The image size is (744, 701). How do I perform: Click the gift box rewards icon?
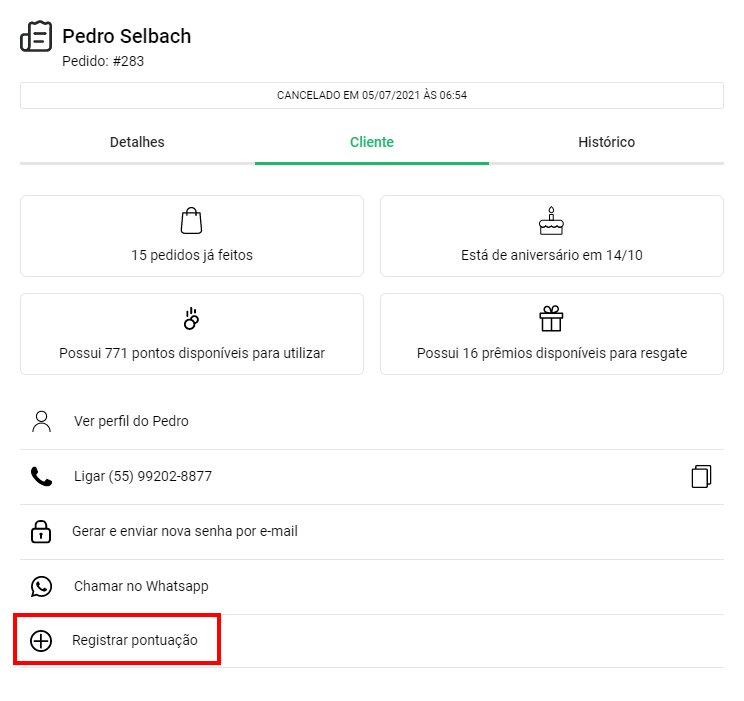coord(551,318)
